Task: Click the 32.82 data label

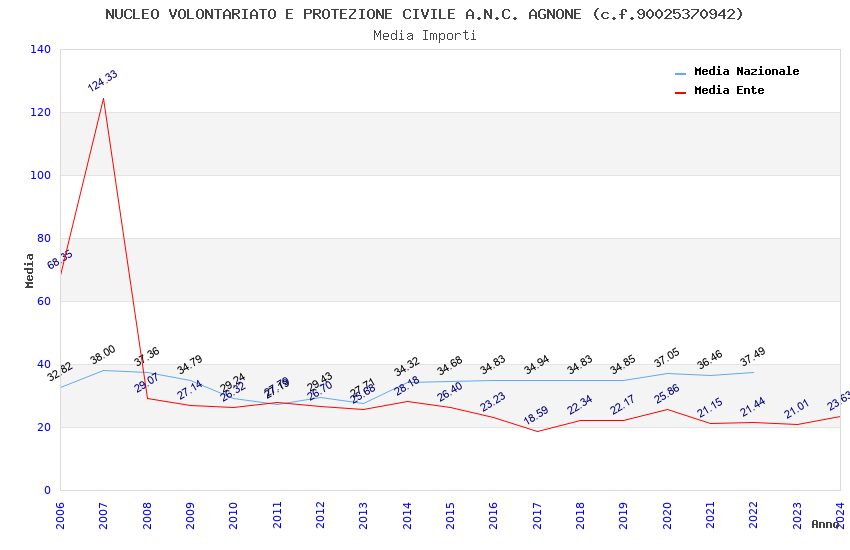Action: (x=60, y=372)
